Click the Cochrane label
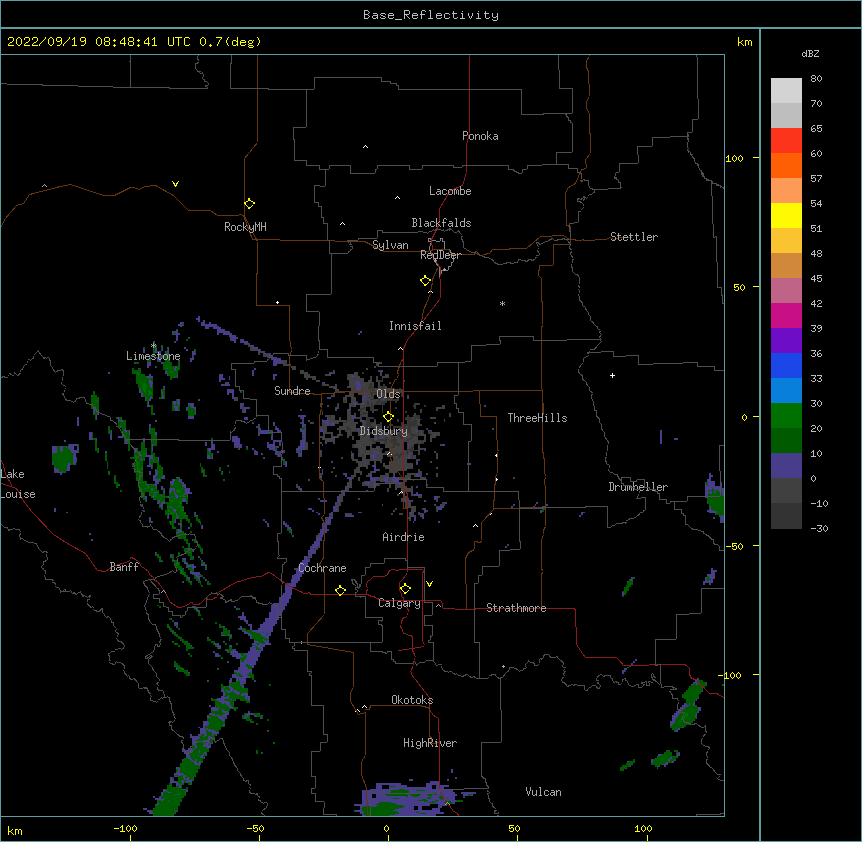Screen dimensions: 862x842 click(322, 568)
